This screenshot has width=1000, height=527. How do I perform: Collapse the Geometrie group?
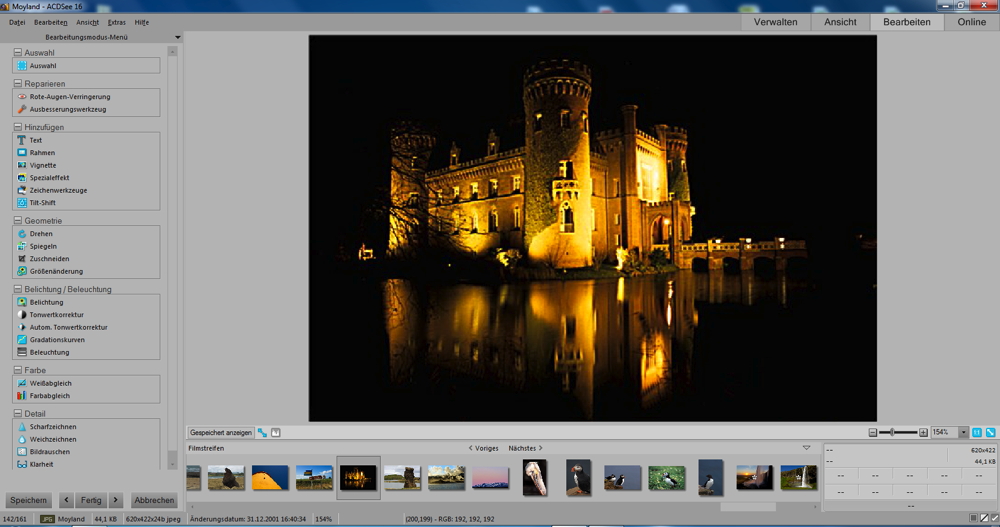(18, 221)
